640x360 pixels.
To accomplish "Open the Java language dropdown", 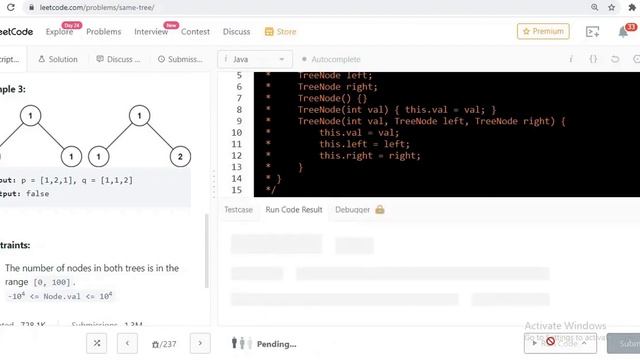I will (x=255, y=59).
